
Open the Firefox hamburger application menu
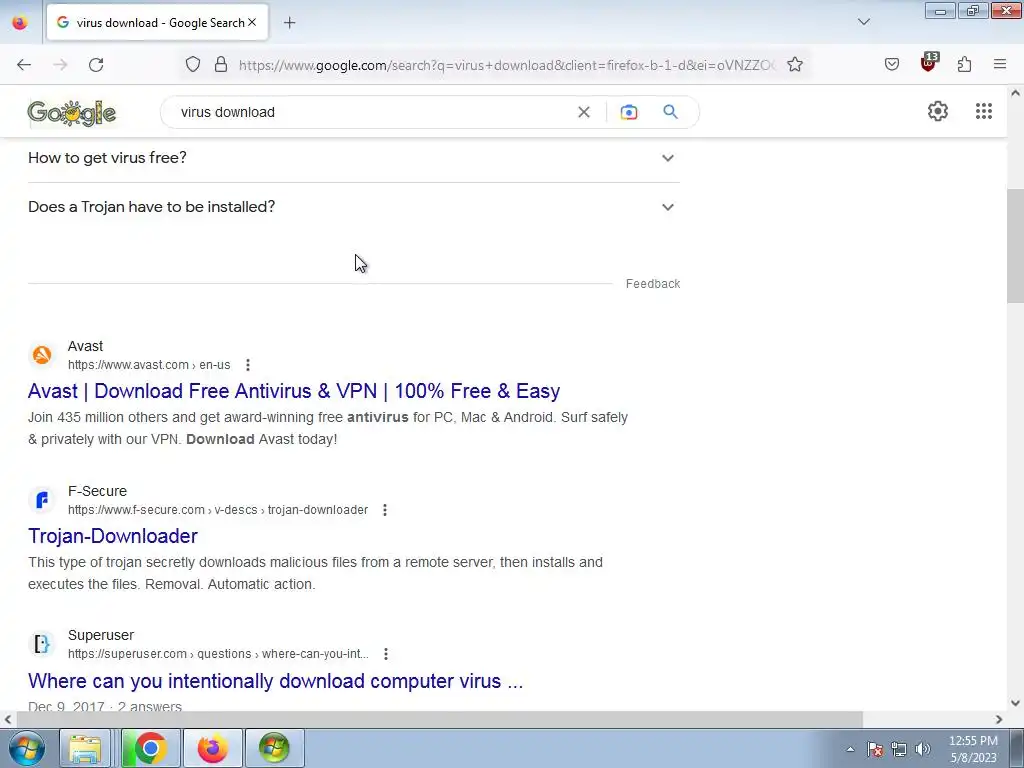pos(1000,64)
